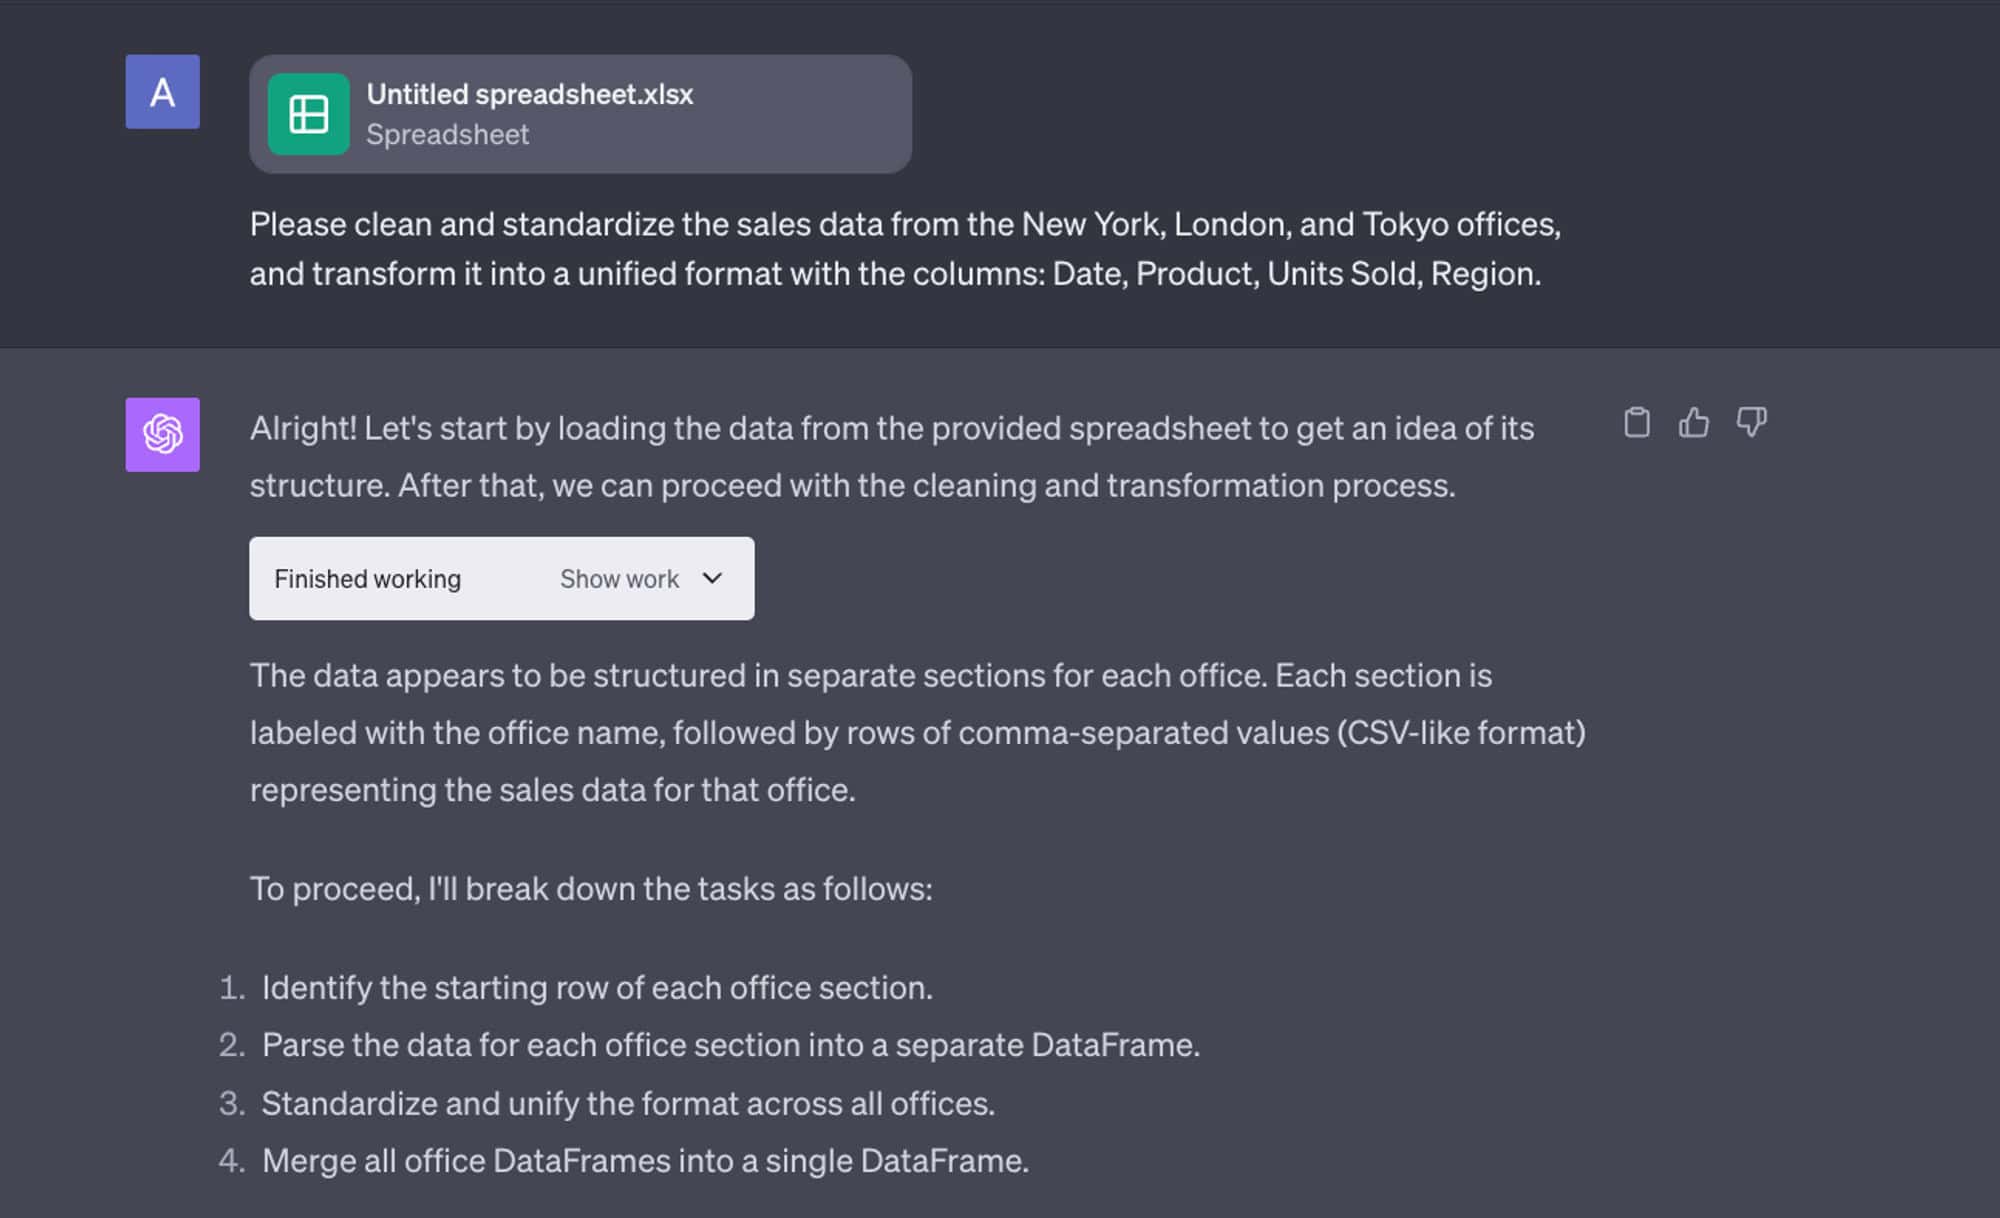Screen dimensions: 2000x1218
Task: Give a thumbs down to the response
Action: tap(1751, 422)
